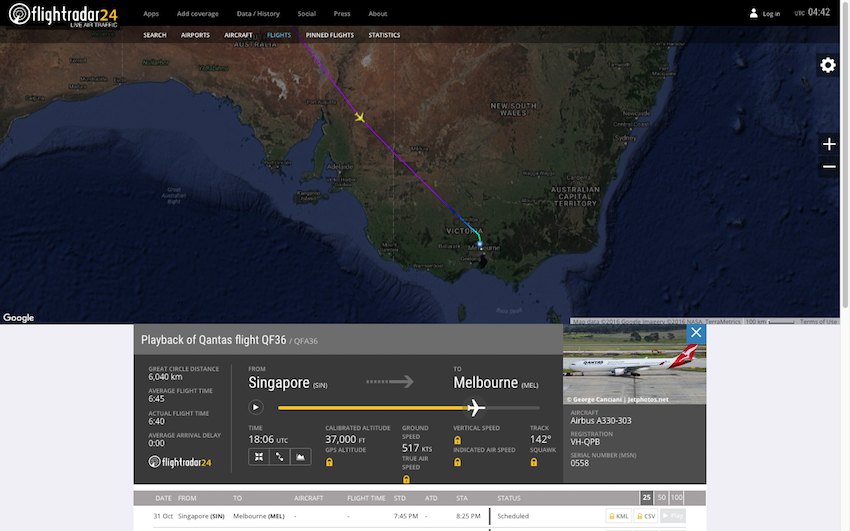The height and width of the screenshot is (531, 850).
Task: Switch to the Airports tab
Action: pos(195,35)
